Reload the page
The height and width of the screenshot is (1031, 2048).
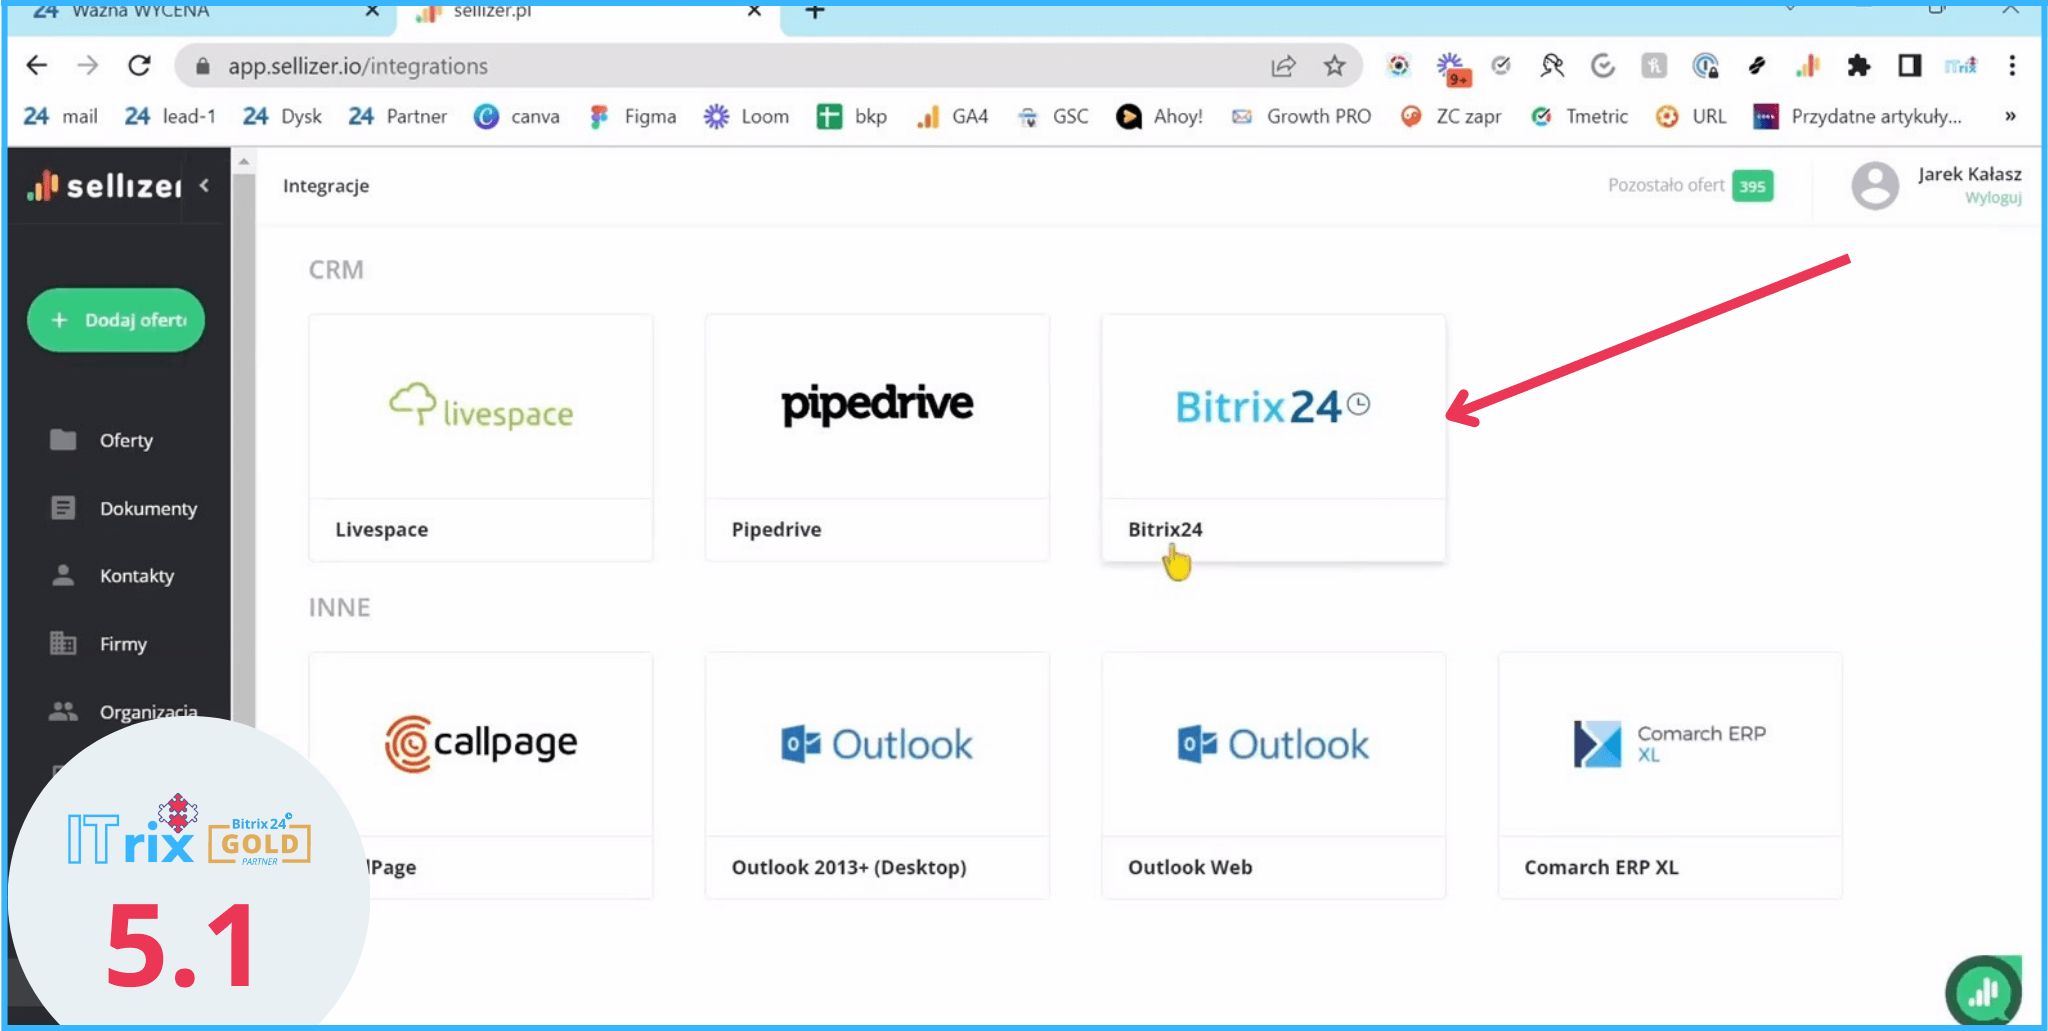[x=139, y=66]
